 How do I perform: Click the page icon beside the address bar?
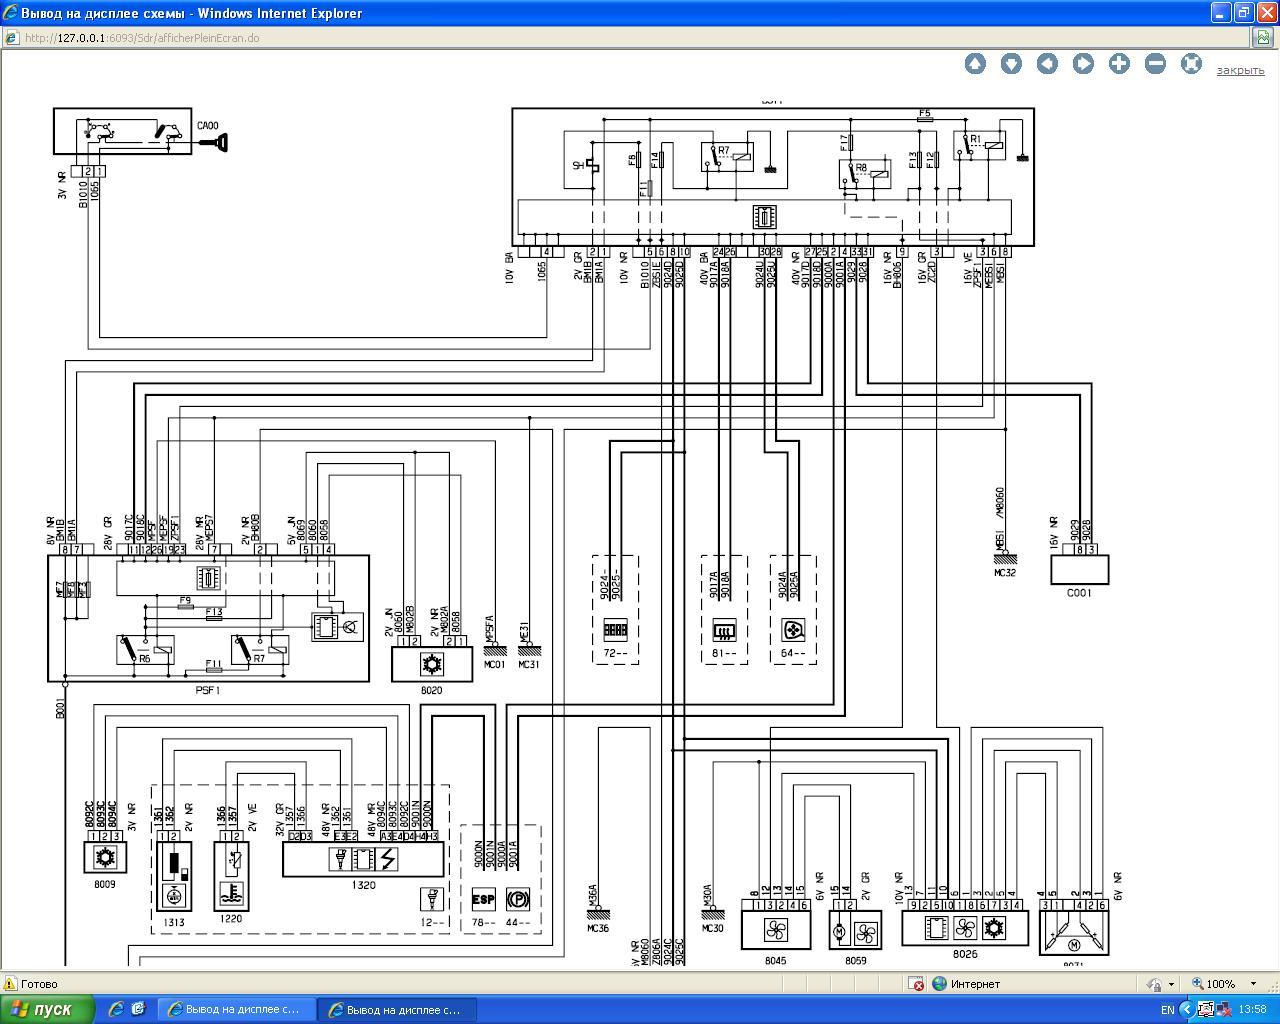tap(1264, 38)
